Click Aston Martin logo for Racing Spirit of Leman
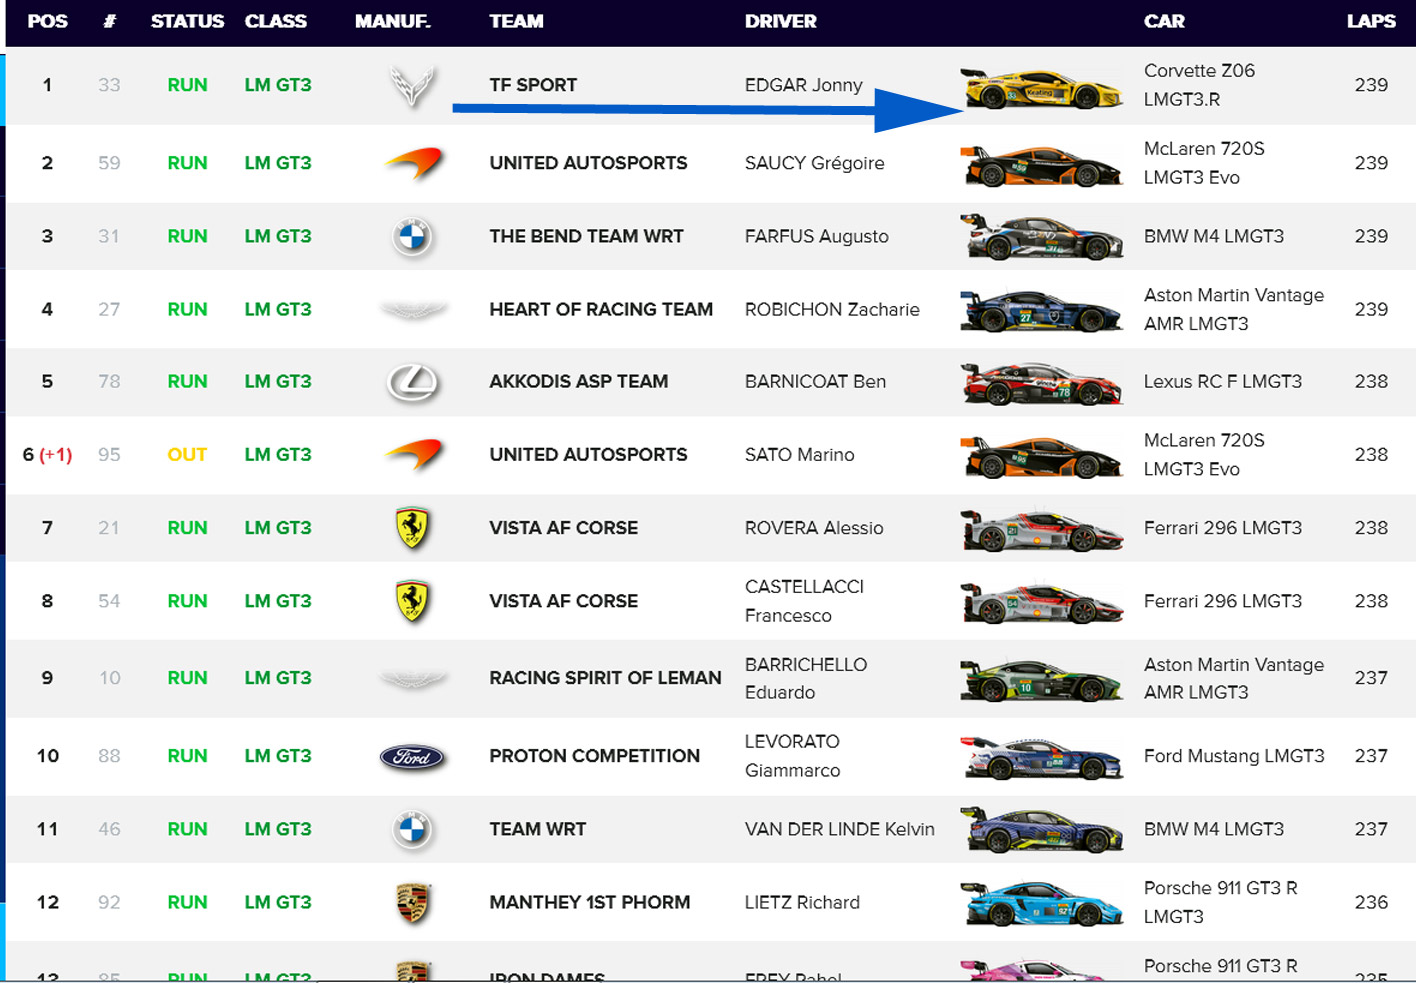Viewport: 1416px width, 983px height. (x=413, y=679)
